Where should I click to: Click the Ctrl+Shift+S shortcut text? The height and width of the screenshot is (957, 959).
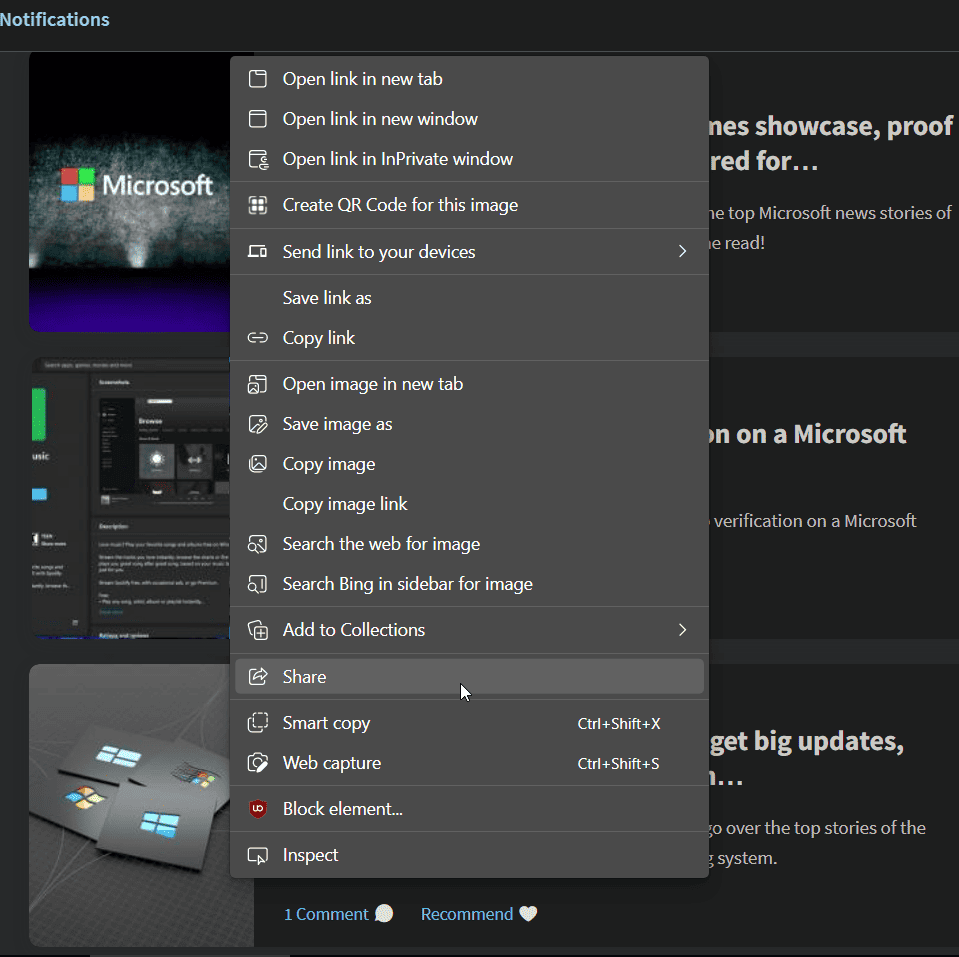(618, 764)
